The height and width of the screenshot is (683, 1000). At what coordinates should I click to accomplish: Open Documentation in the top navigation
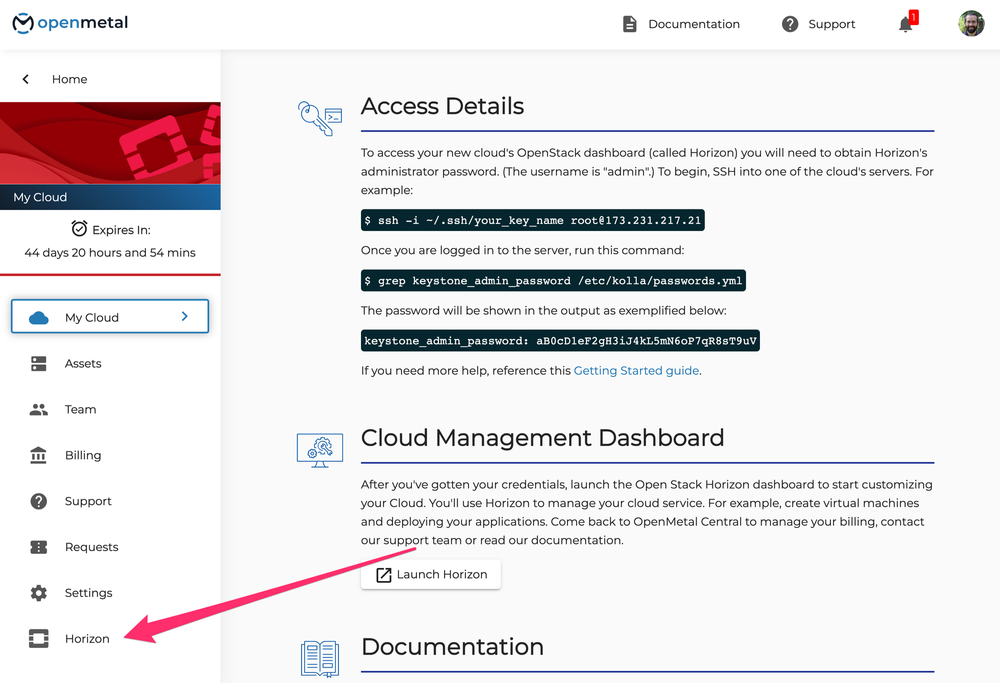[x=694, y=24]
